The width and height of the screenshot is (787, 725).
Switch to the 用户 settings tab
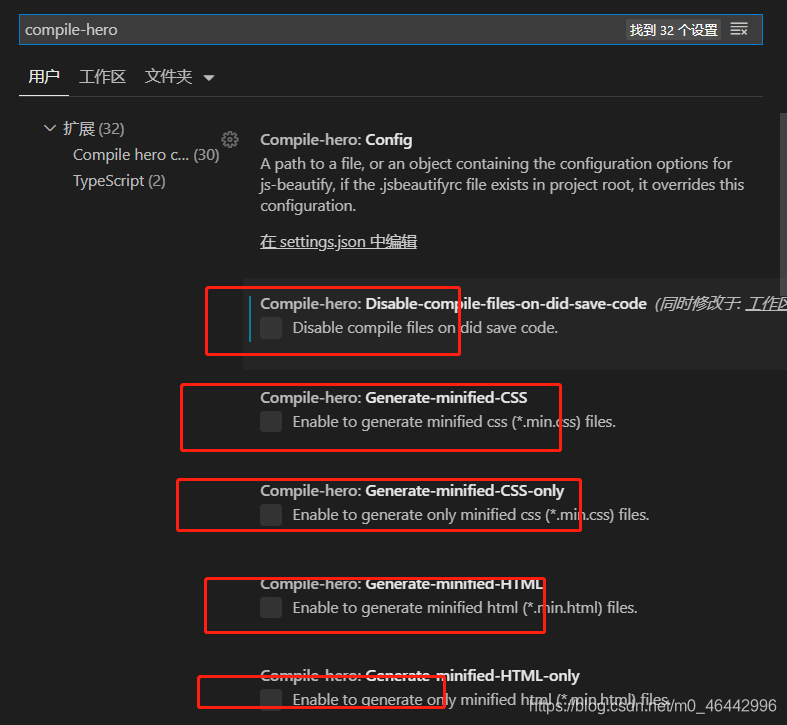[44, 77]
